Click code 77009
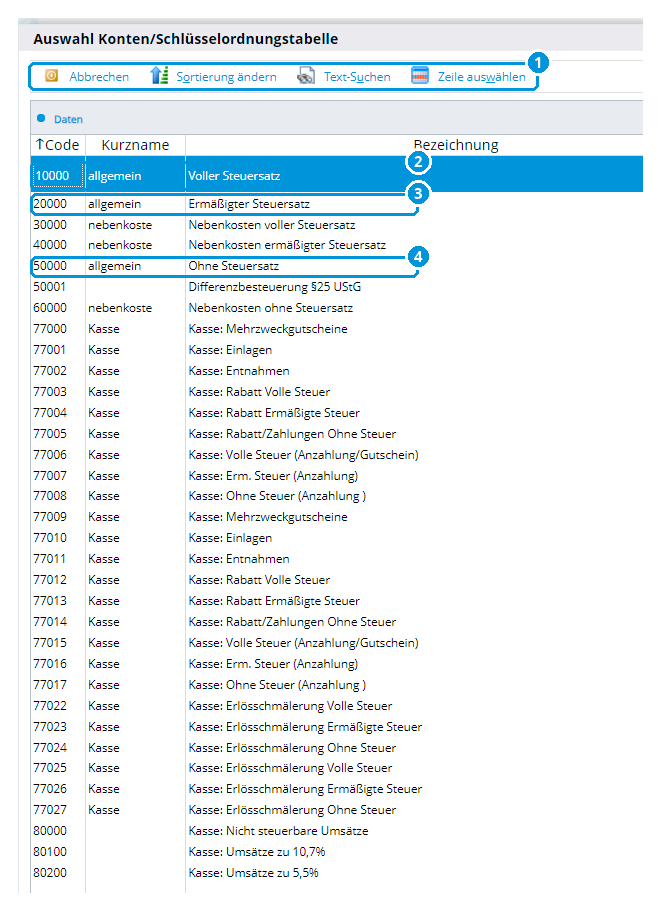Screen dimensions: 661x911 click(x=50, y=517)
